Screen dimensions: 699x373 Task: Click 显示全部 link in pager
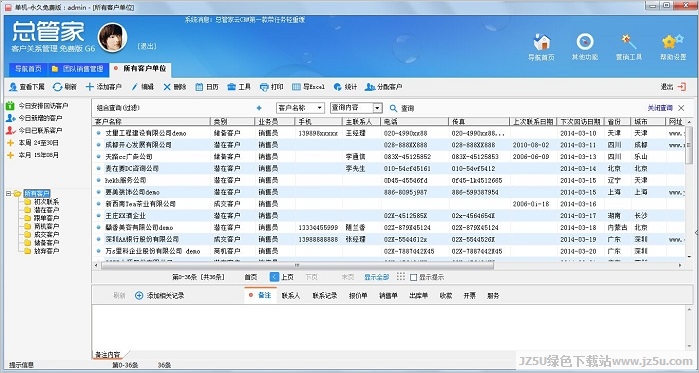tap(376, 277)
